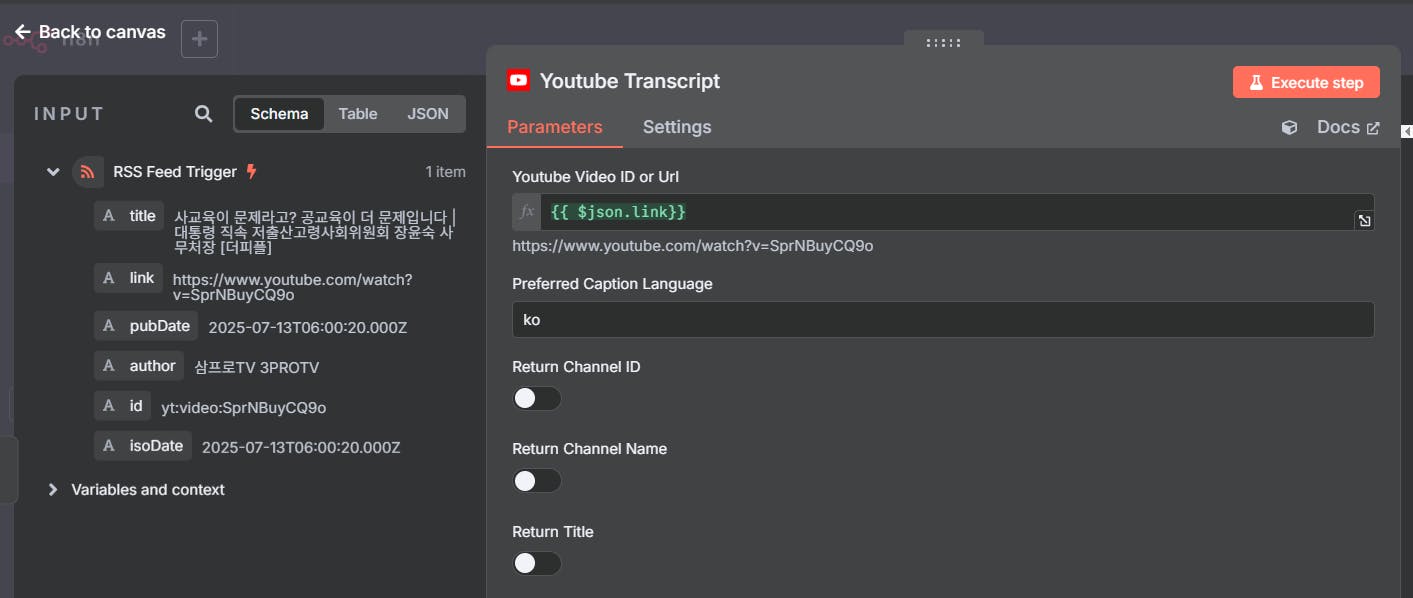Click the cube package icon near Docs
Screen dimensions: 1413x598
coord(1290,127)
